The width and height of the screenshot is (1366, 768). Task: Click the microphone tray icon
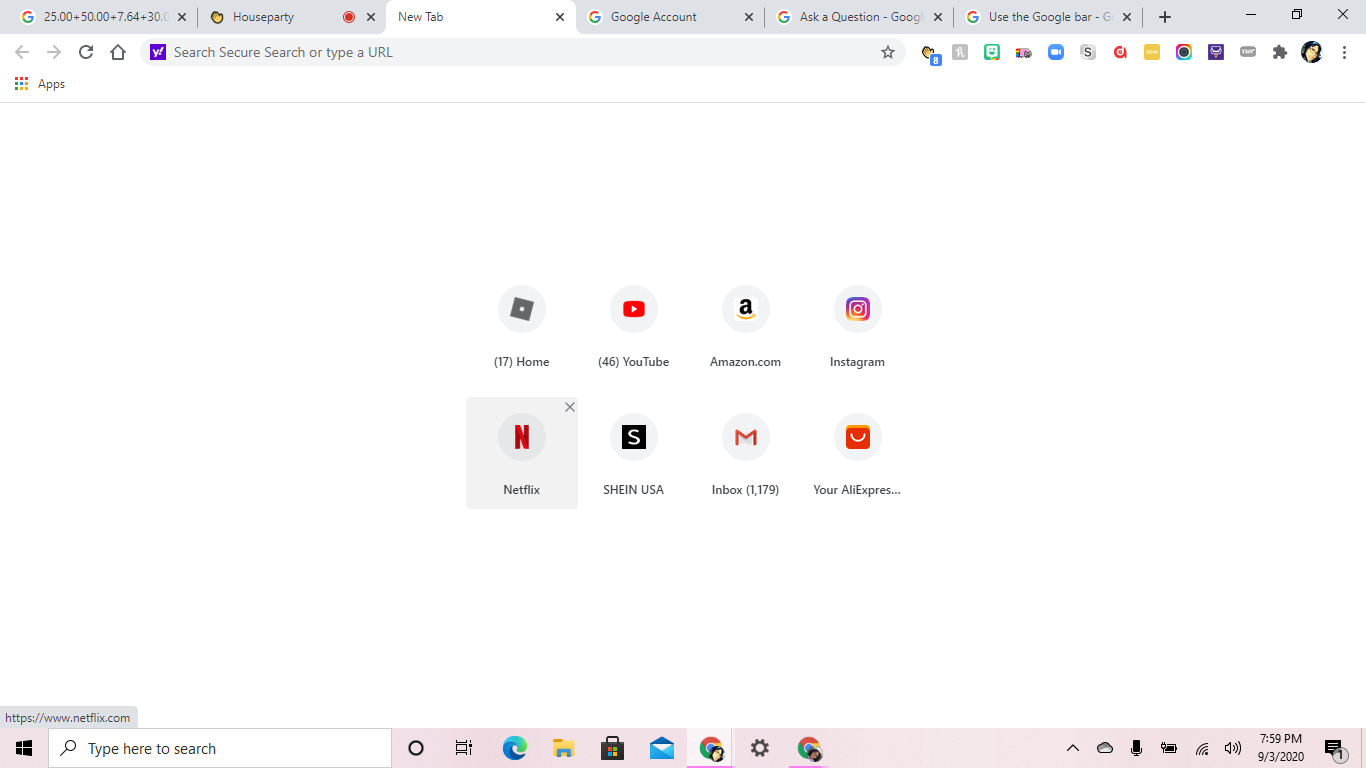coord(1137,748)
